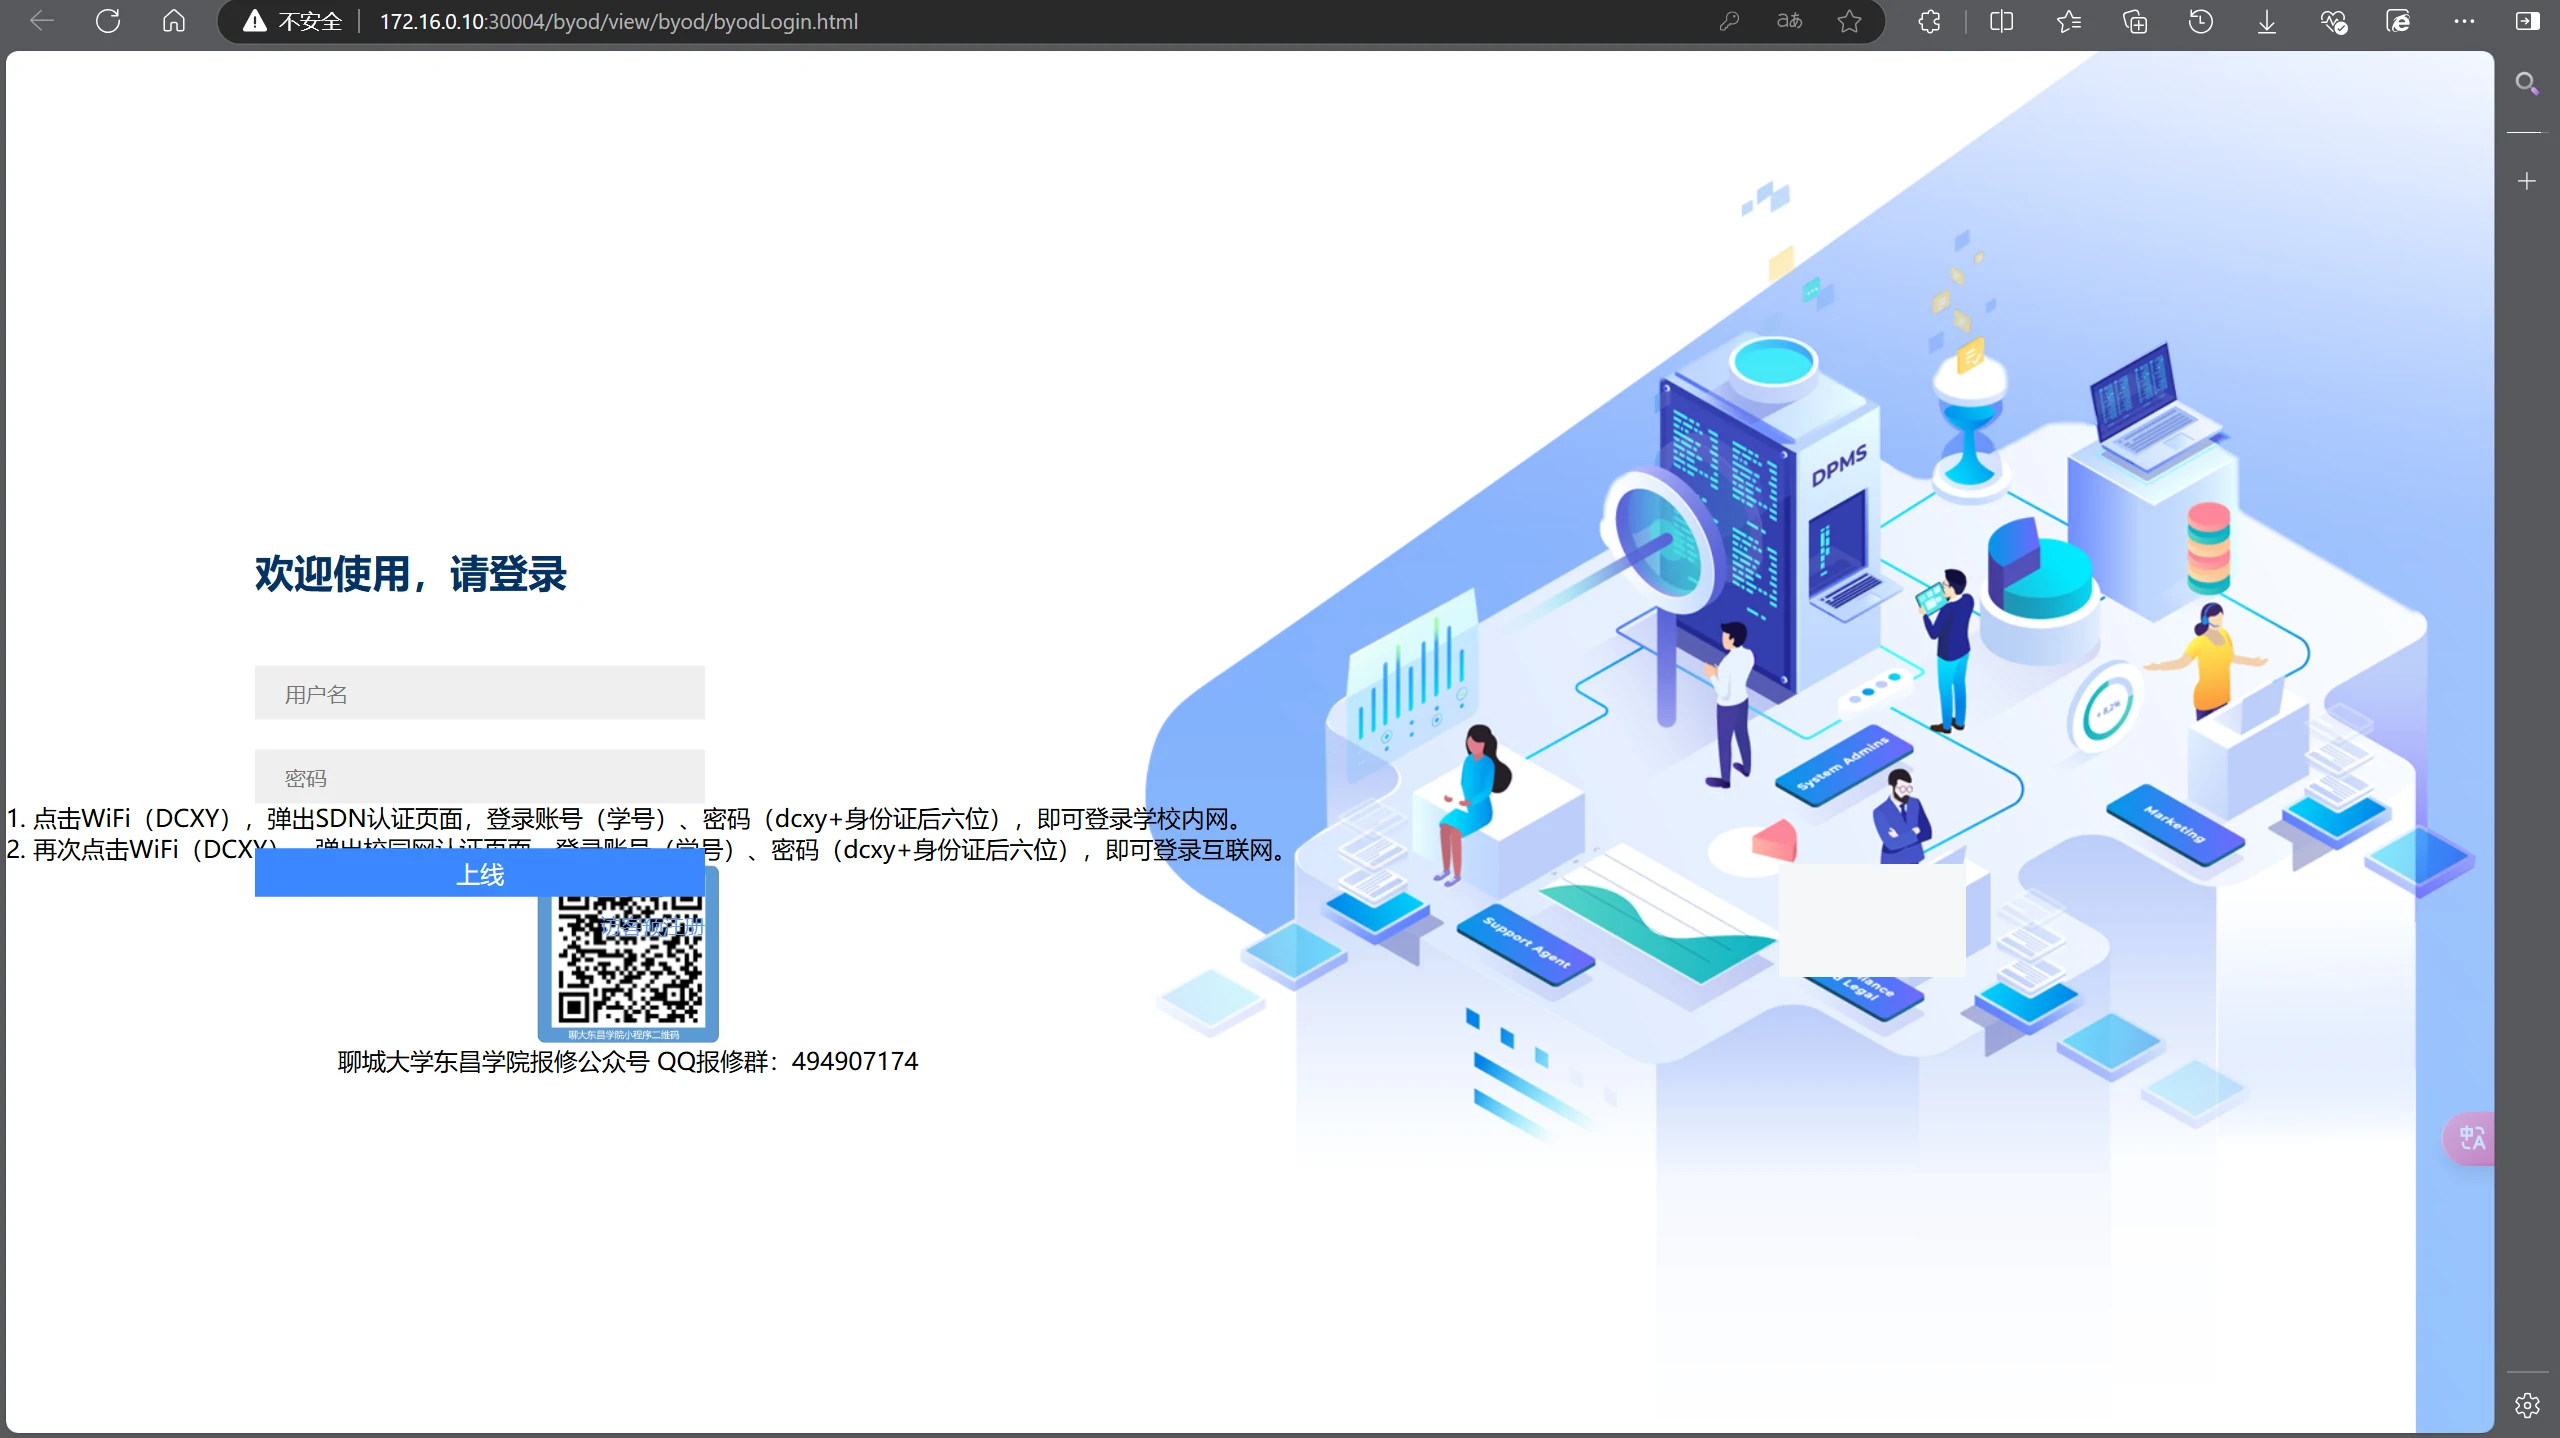Open the Settings and more menu
The height and width of the screenshot is (1438, 2560).
[2465, 21]
